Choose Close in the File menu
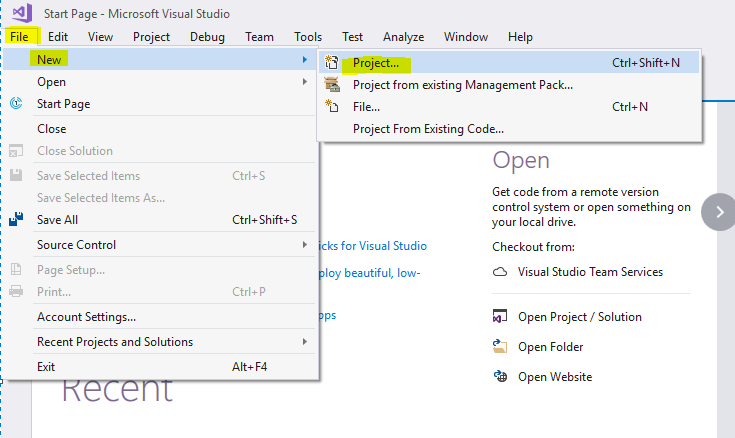Screen dimensions: 735x438 tap(159, 128)
